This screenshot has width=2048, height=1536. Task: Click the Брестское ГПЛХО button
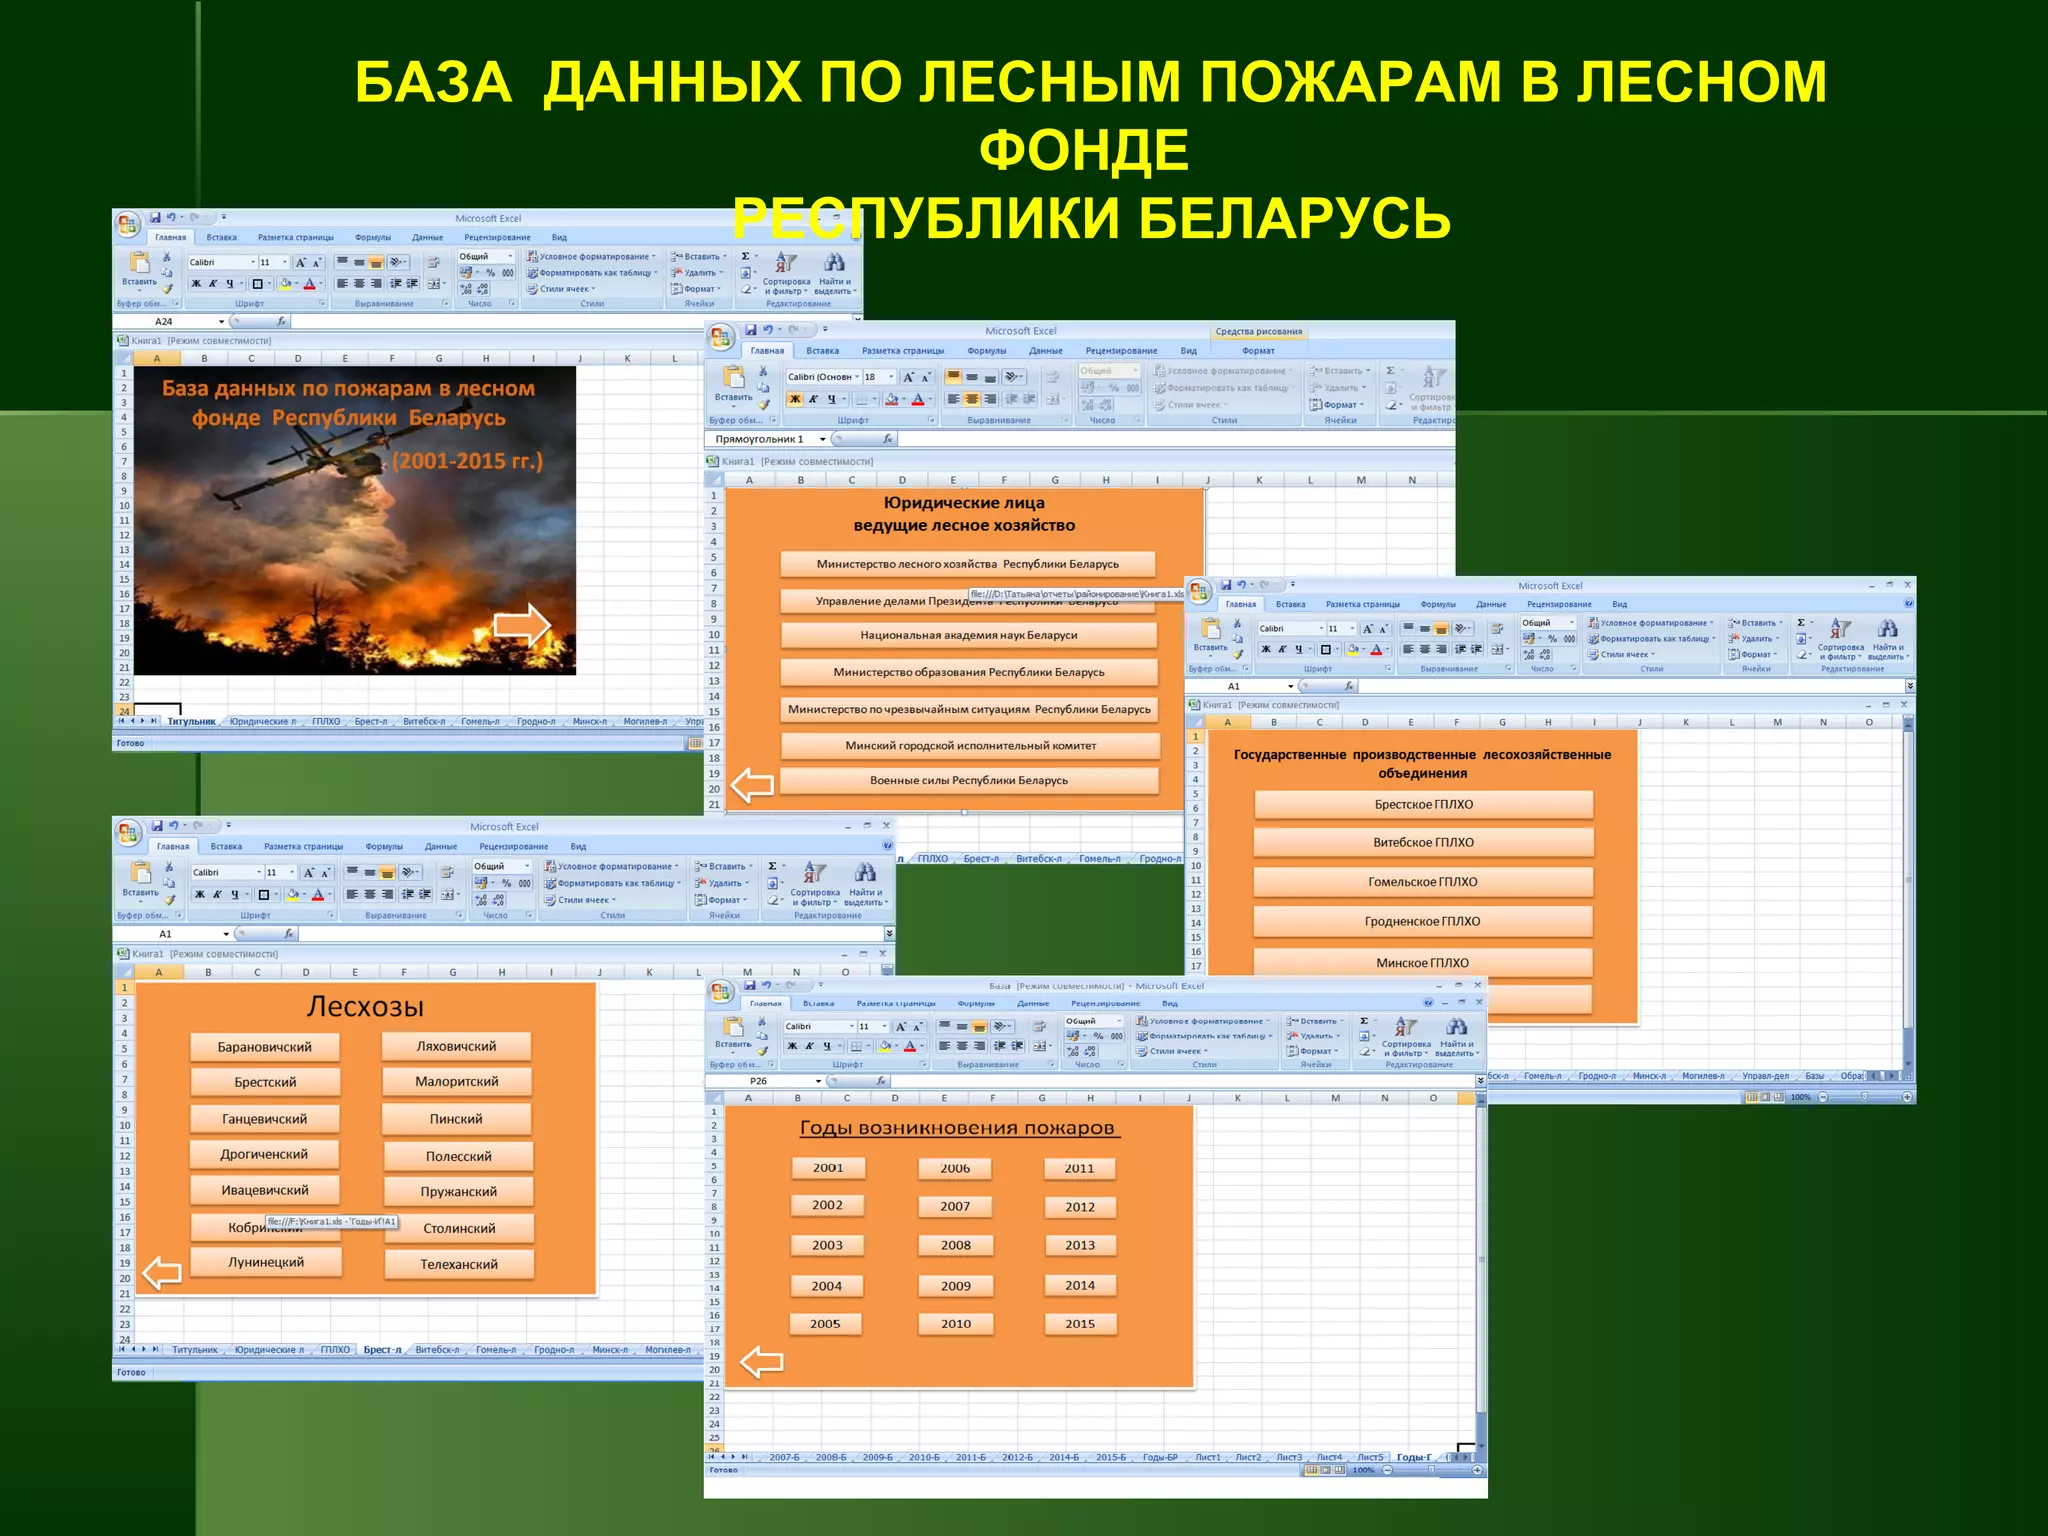[x=1424, y=805]
